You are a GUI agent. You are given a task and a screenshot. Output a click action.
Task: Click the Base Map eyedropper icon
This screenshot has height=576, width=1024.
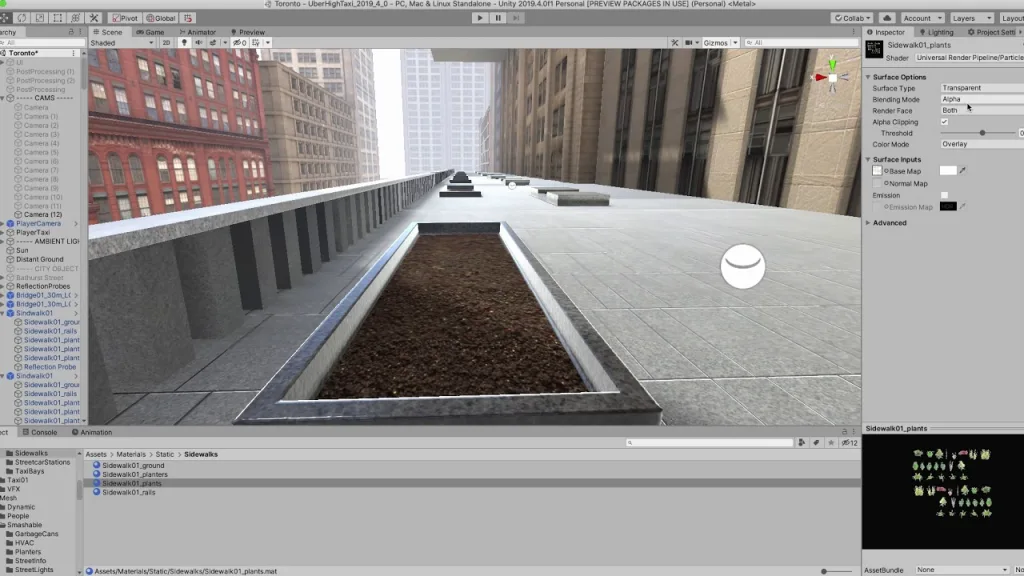pyautogui.click(x=963, y=171)
